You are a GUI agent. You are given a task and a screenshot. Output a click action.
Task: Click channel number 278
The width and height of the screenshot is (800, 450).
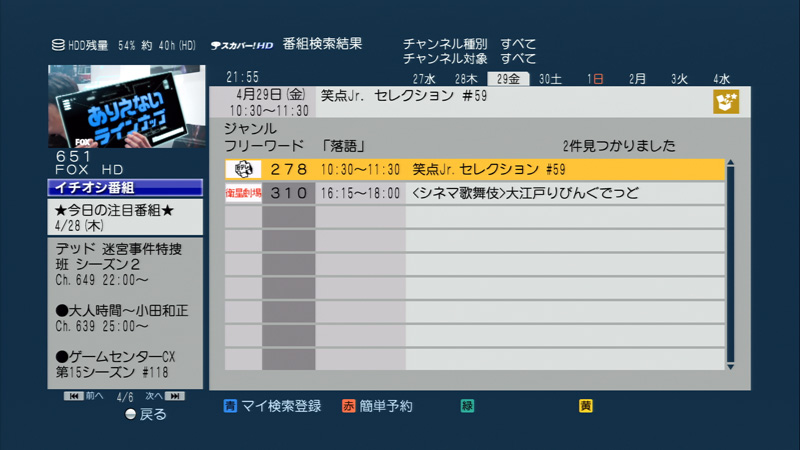[x=289, y=169]
